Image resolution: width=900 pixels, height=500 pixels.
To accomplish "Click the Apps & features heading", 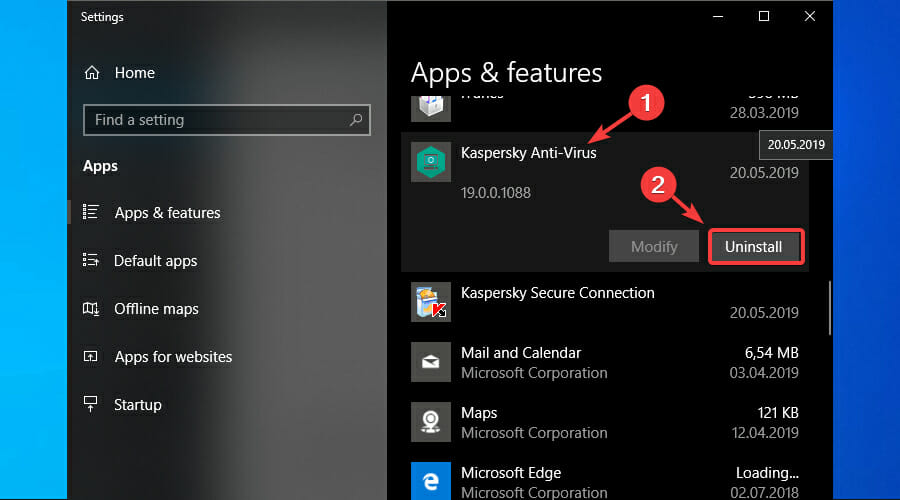I will click(x=506, y=73).
